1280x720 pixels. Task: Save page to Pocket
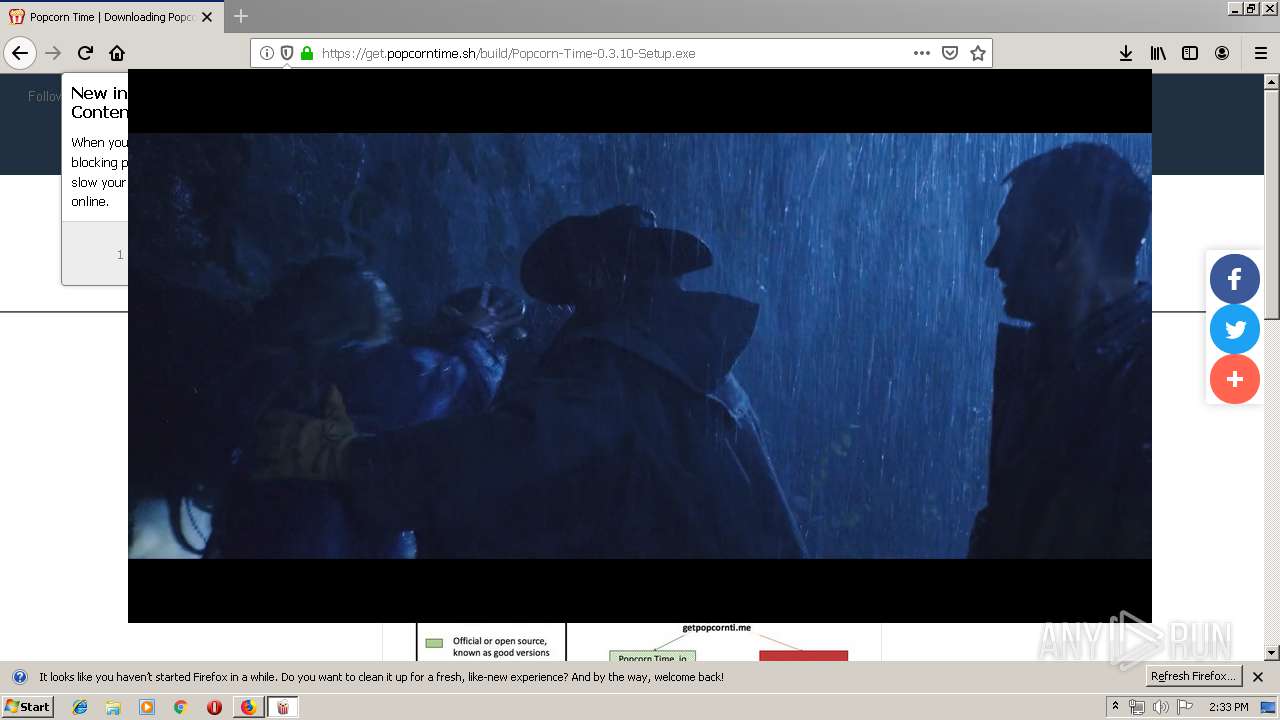tap(950, 53)
